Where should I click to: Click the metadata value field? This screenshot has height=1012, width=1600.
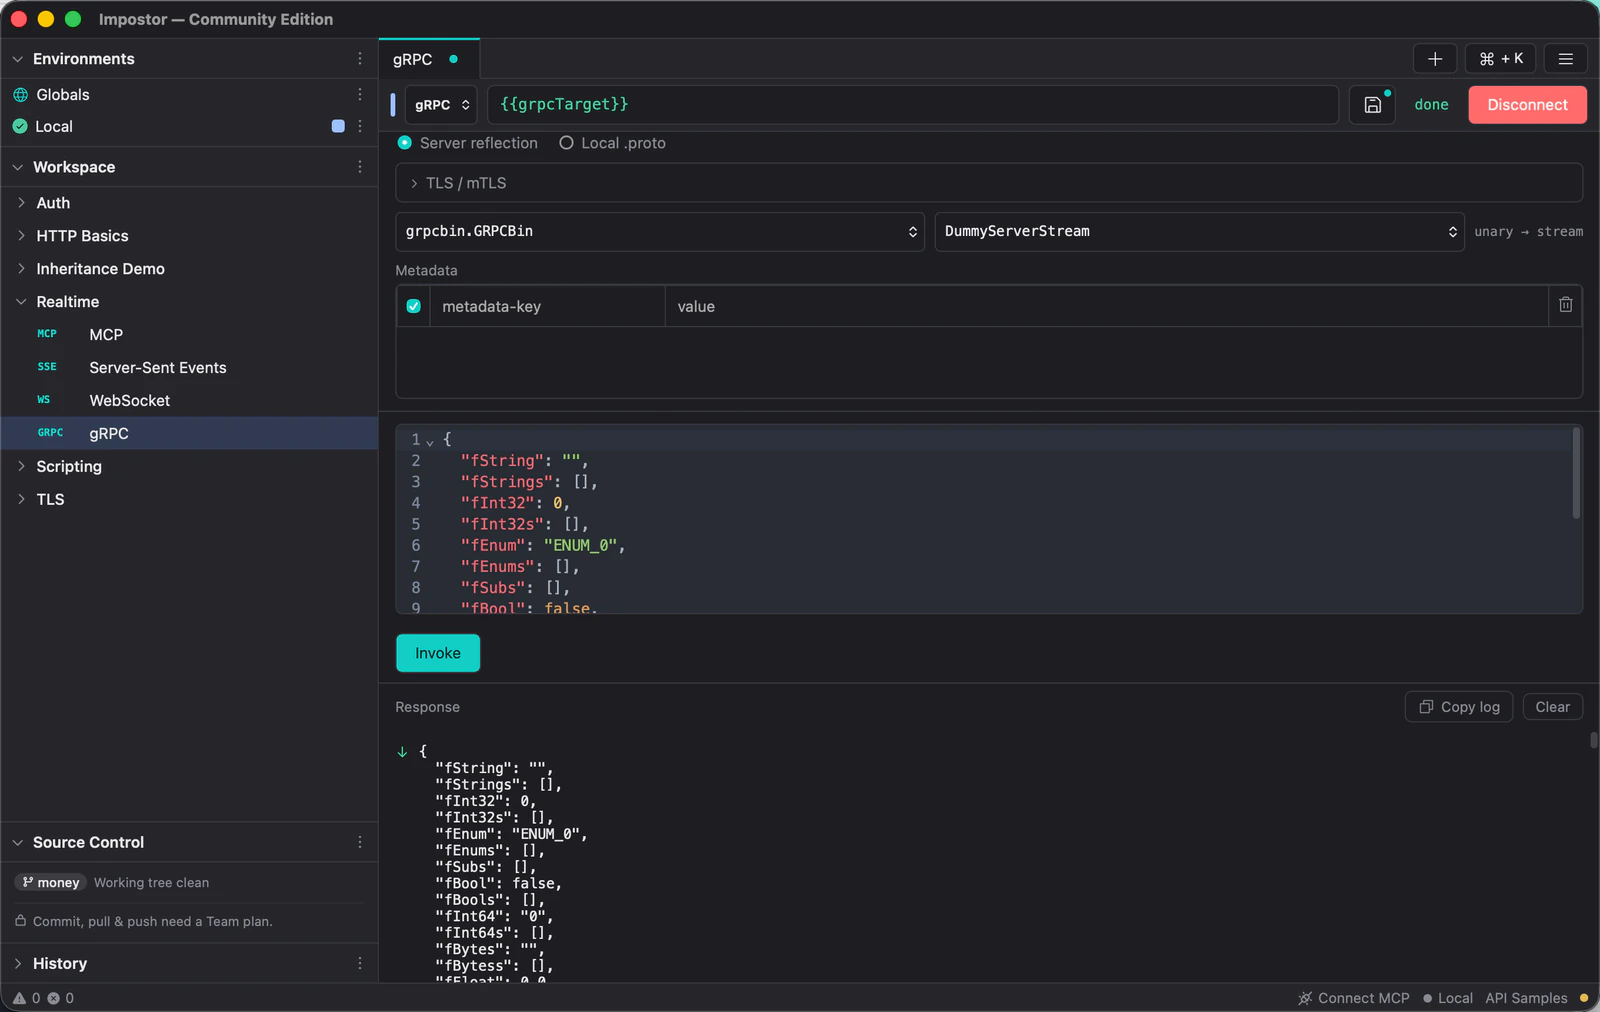point(1107,306)
